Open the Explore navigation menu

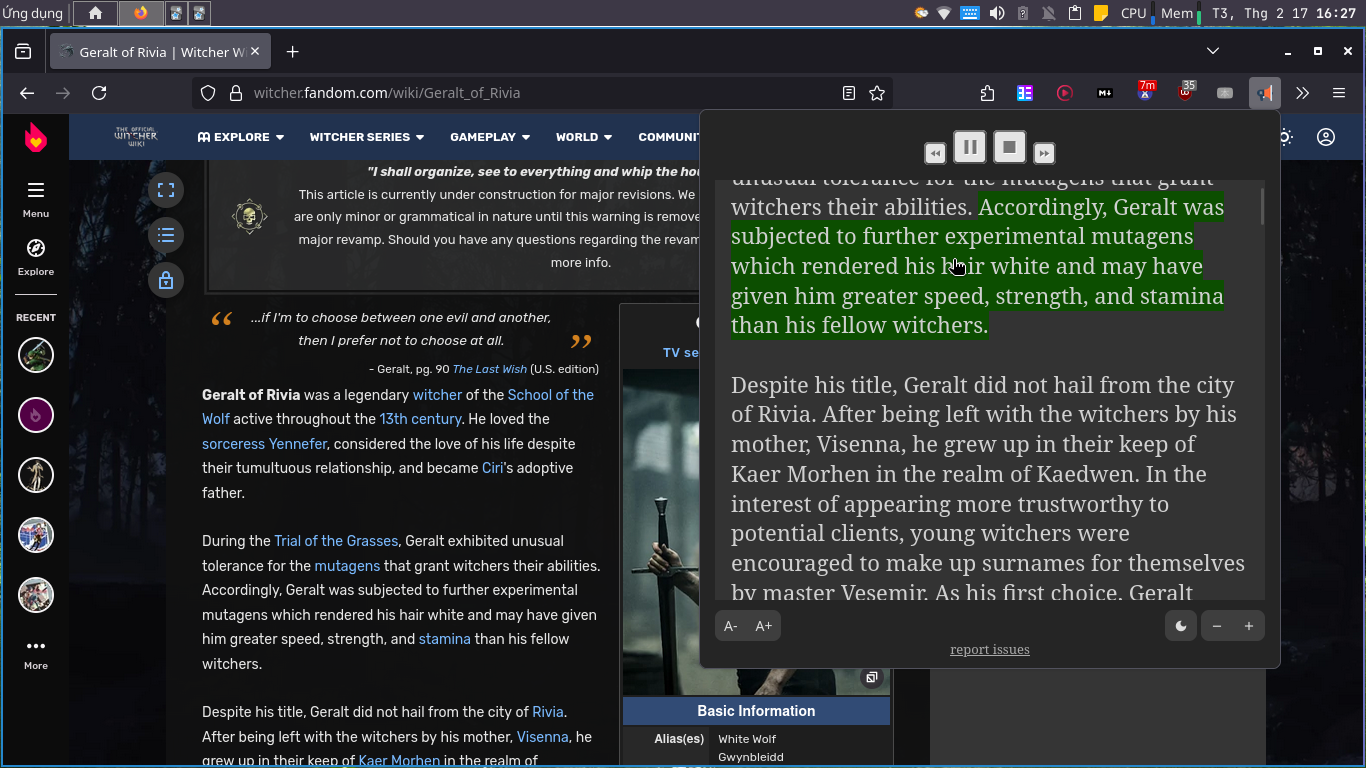(240, 137)
